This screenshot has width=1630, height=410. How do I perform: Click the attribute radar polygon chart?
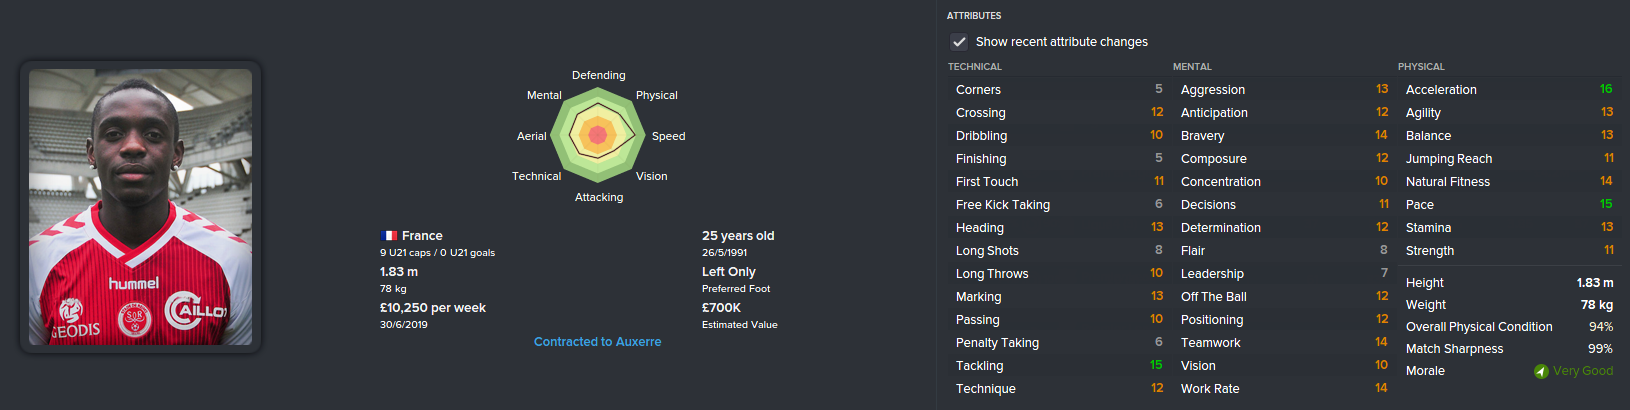click(598, 135)
